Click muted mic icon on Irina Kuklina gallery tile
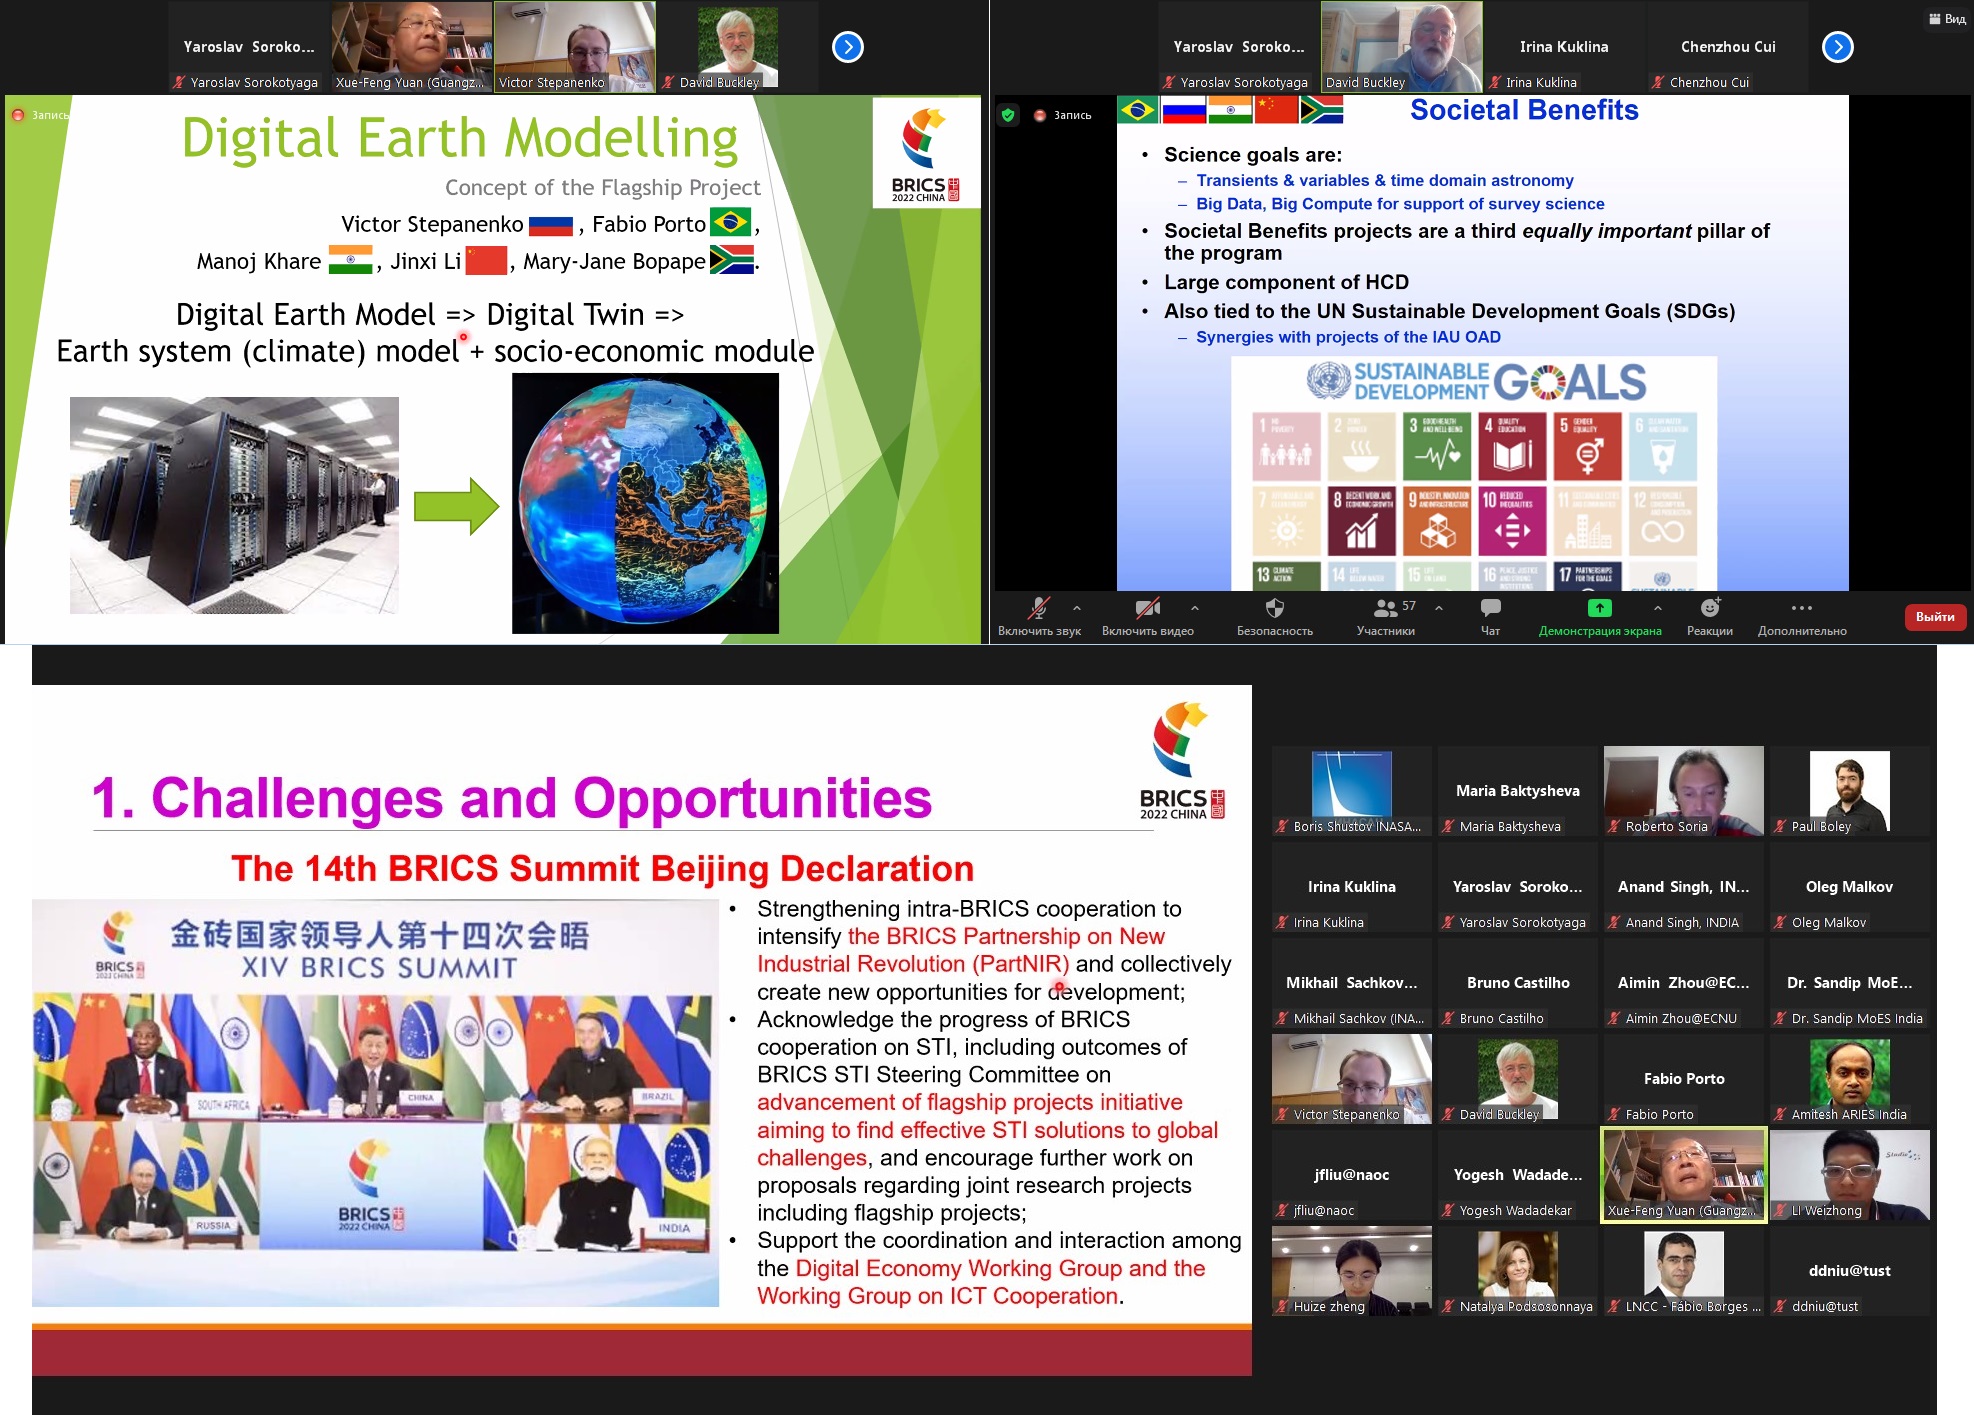This screenshot has height=1415, width=1974. point(1282,922)
